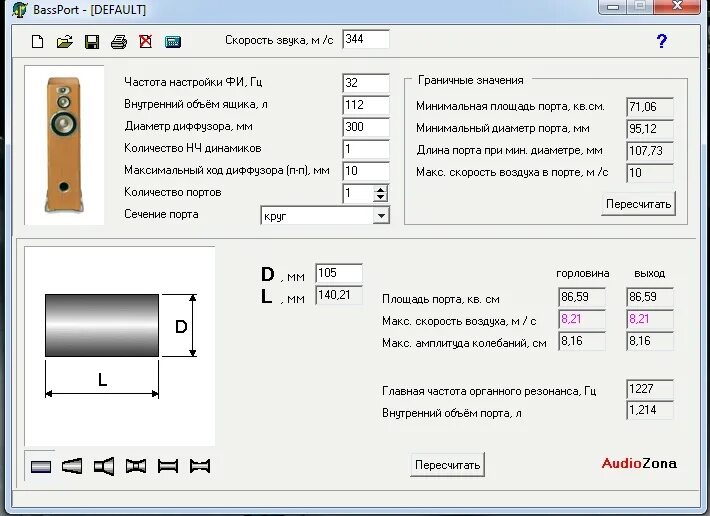Click the loudspeaker cabinet picture
The image size is (710, 516).
click(x=64, y=145)
